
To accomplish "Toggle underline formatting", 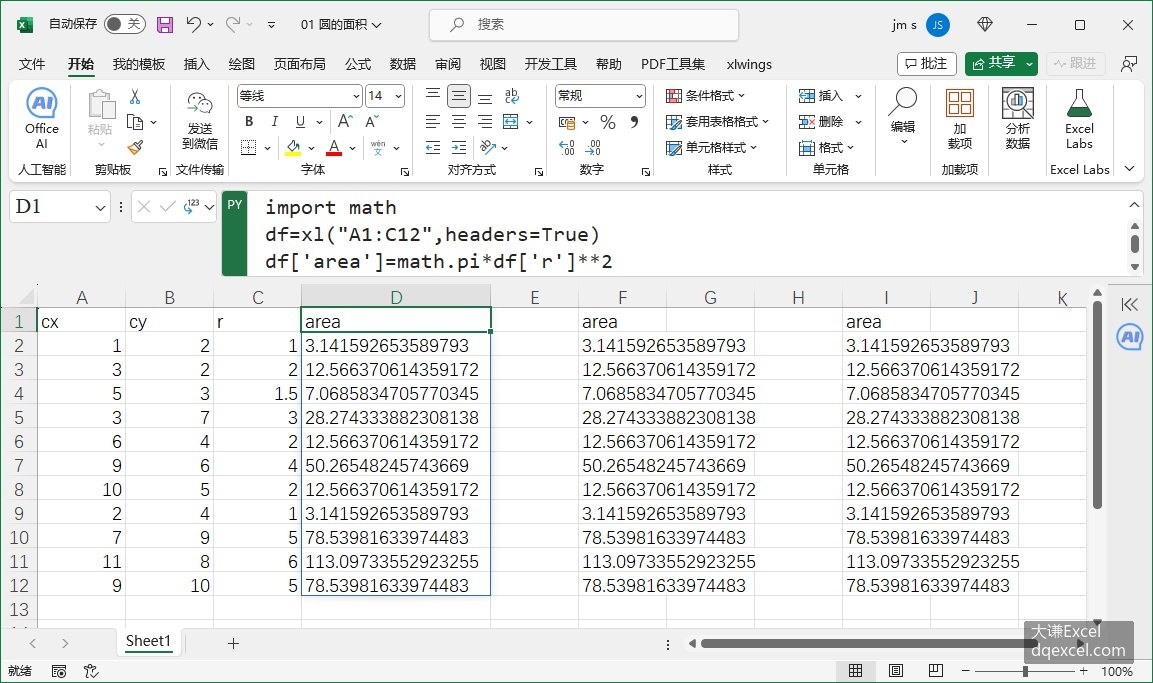I will tap(300, 121).
